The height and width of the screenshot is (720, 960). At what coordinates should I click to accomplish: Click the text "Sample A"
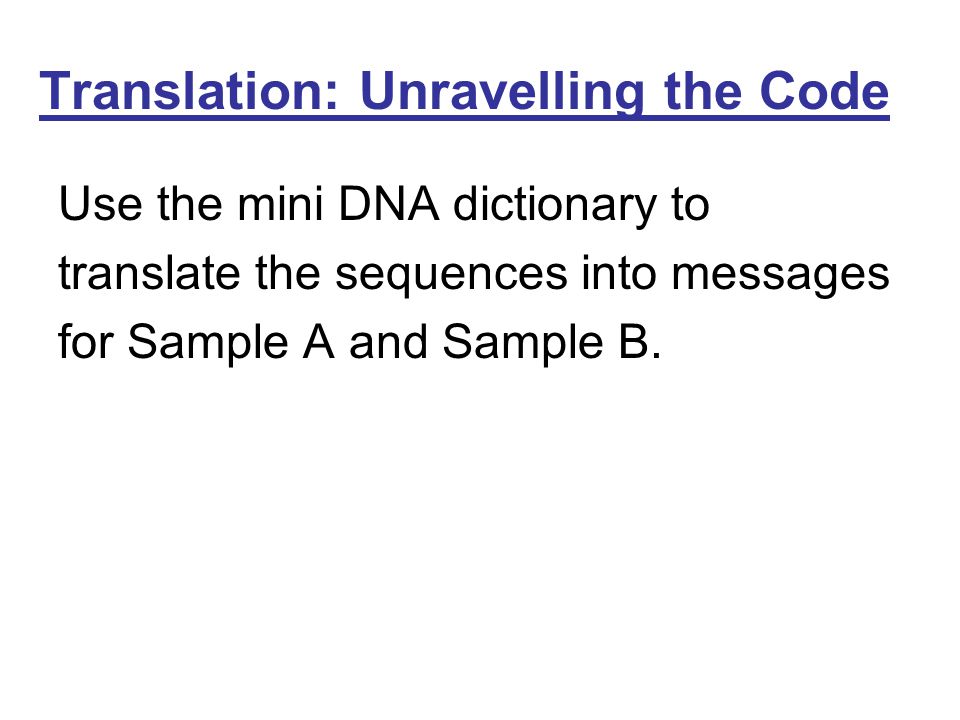(x=231, y=343)
